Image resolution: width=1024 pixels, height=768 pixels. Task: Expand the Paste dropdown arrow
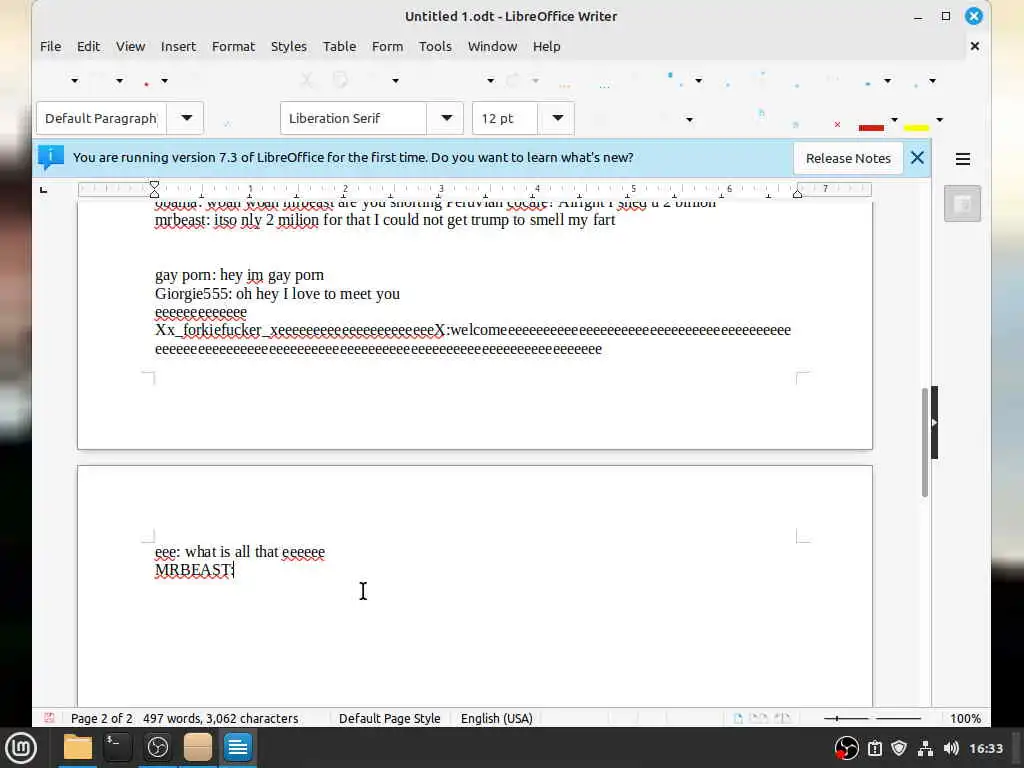(x=395, y=81)
